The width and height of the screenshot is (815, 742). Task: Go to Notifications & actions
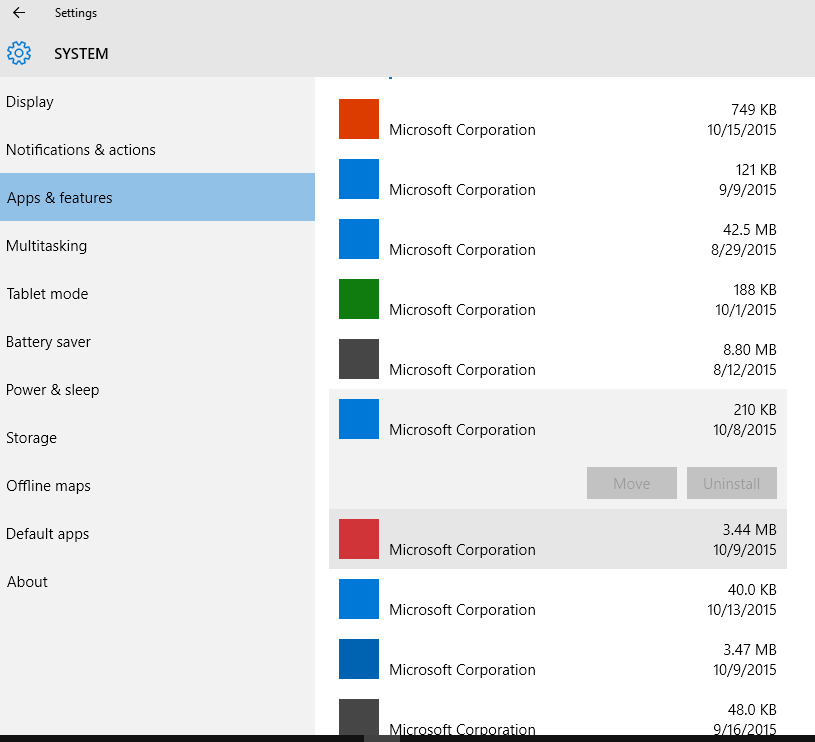157,150
